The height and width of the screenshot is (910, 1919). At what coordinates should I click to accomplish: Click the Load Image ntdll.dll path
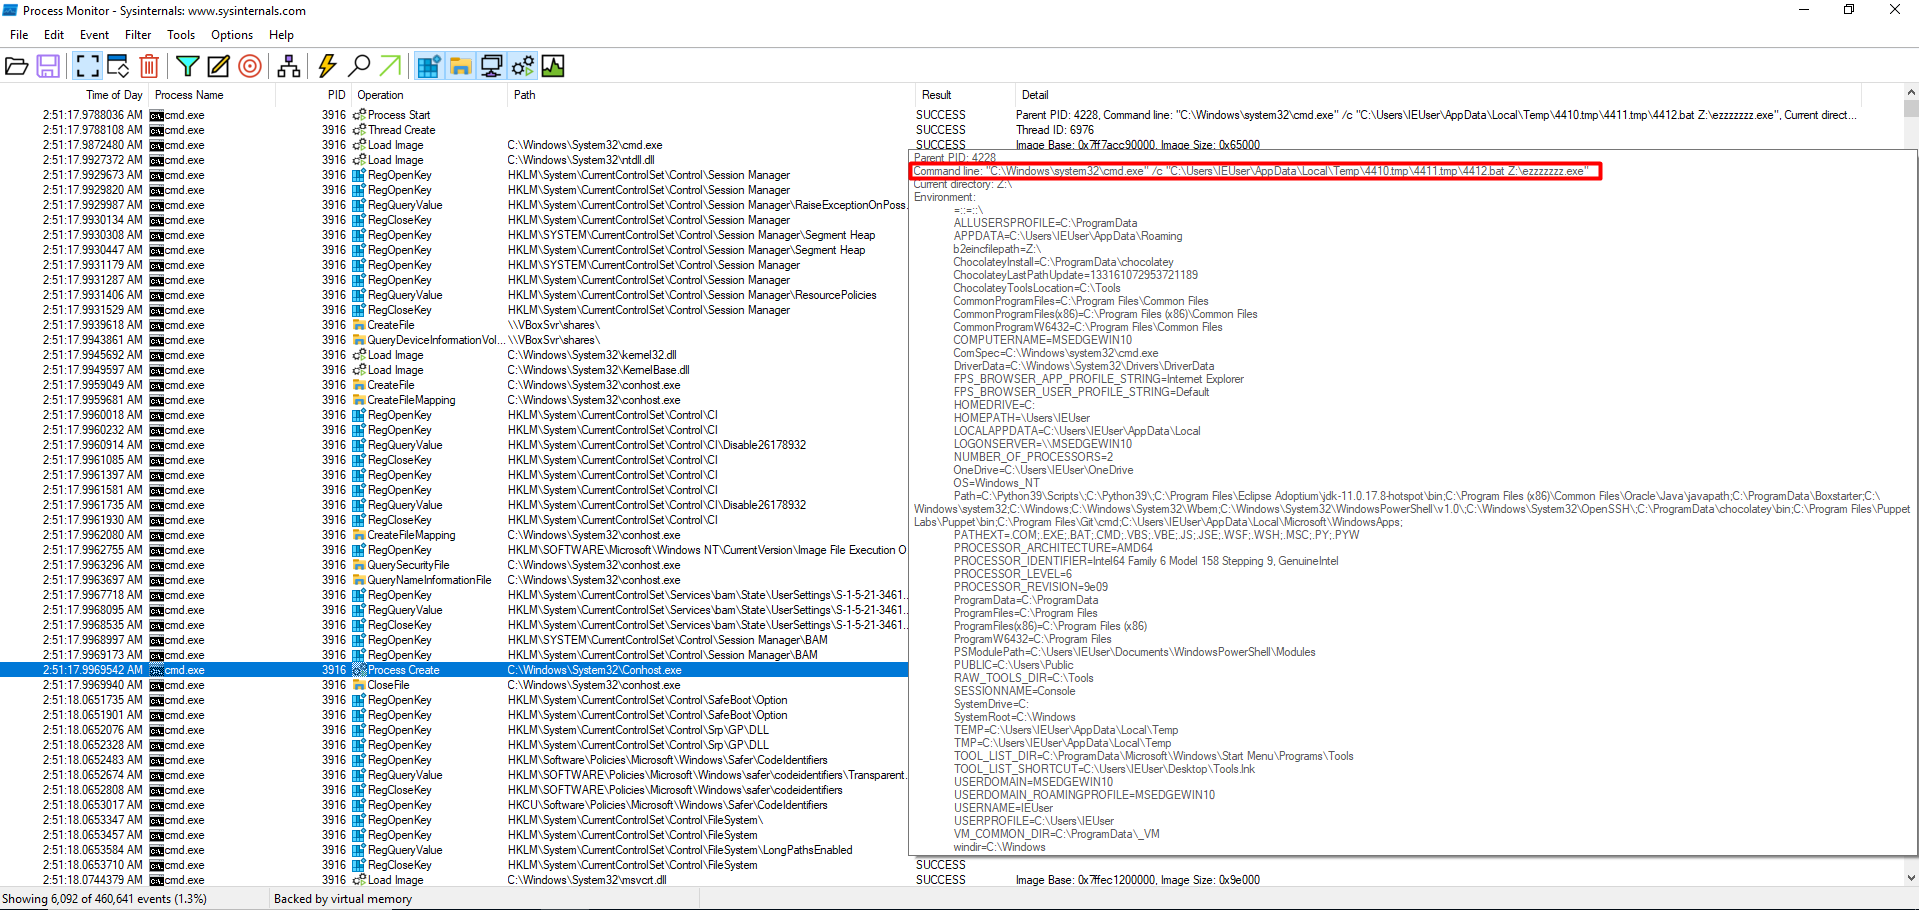581,160
